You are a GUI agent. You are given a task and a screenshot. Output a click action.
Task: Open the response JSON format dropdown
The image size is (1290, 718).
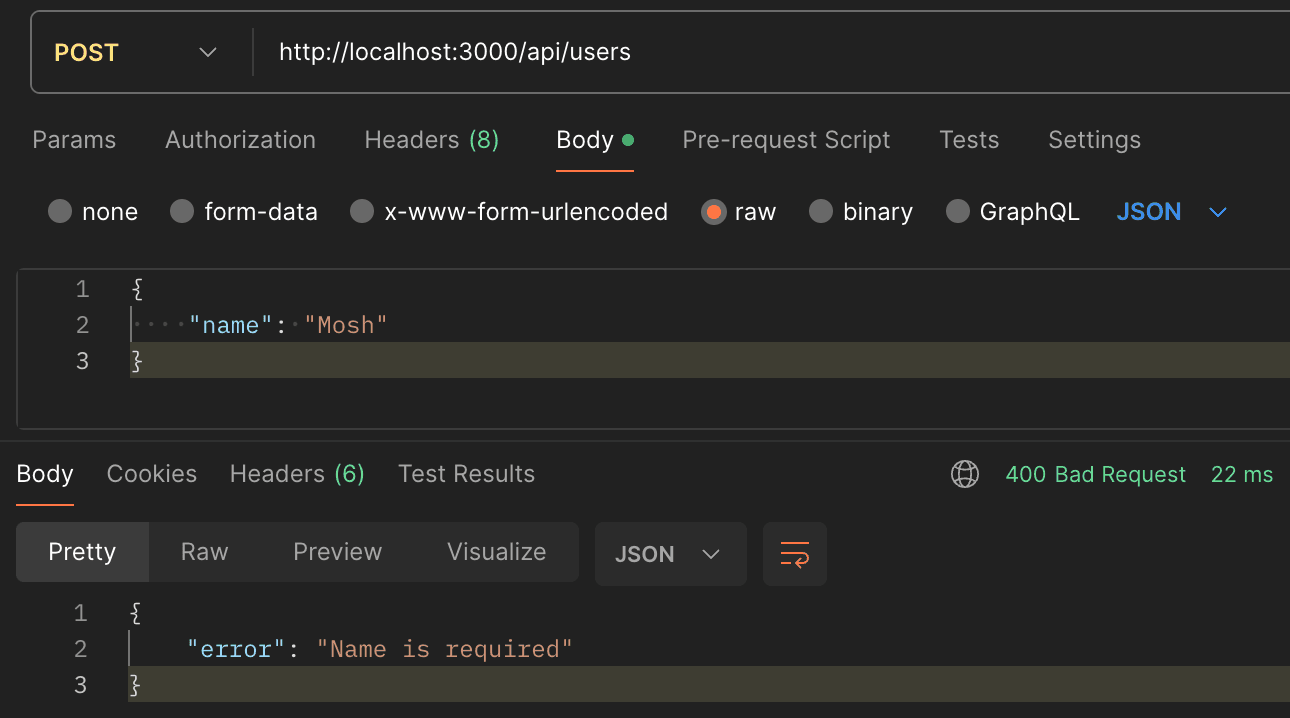670,553
